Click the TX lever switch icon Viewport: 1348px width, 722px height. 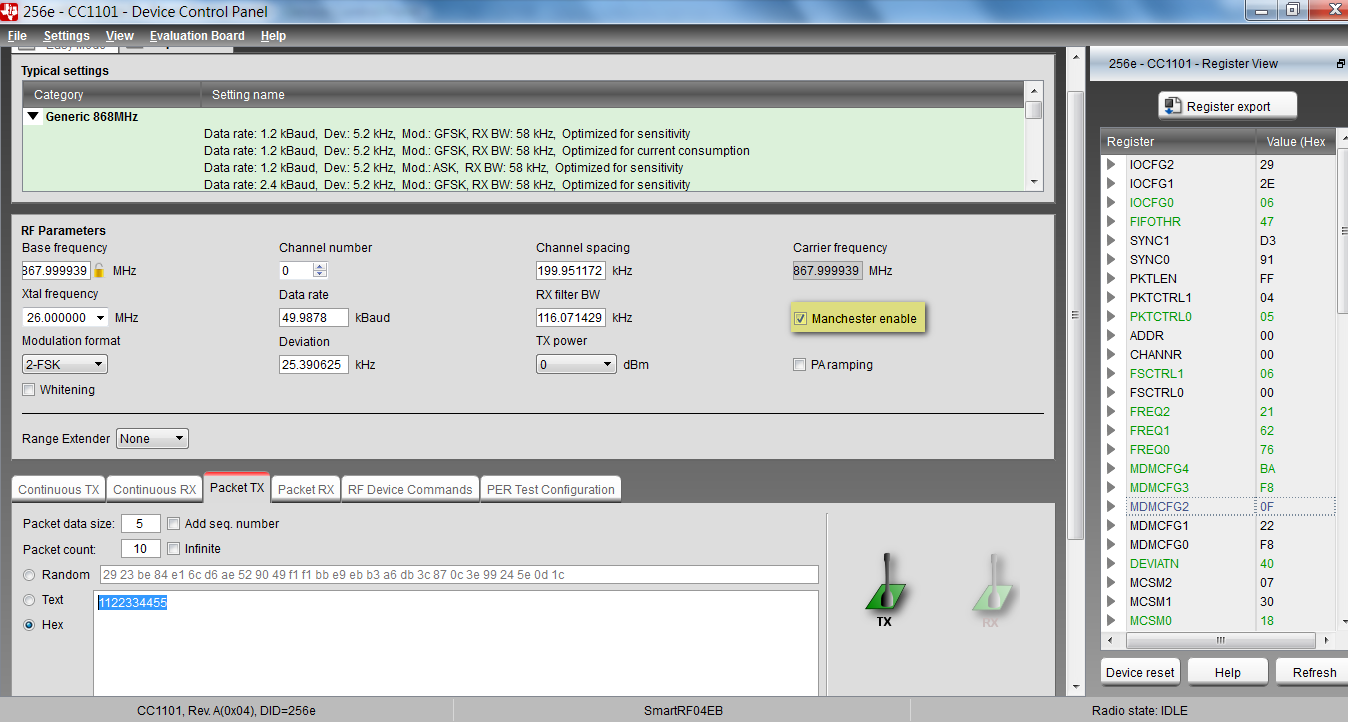pos(884,582)
